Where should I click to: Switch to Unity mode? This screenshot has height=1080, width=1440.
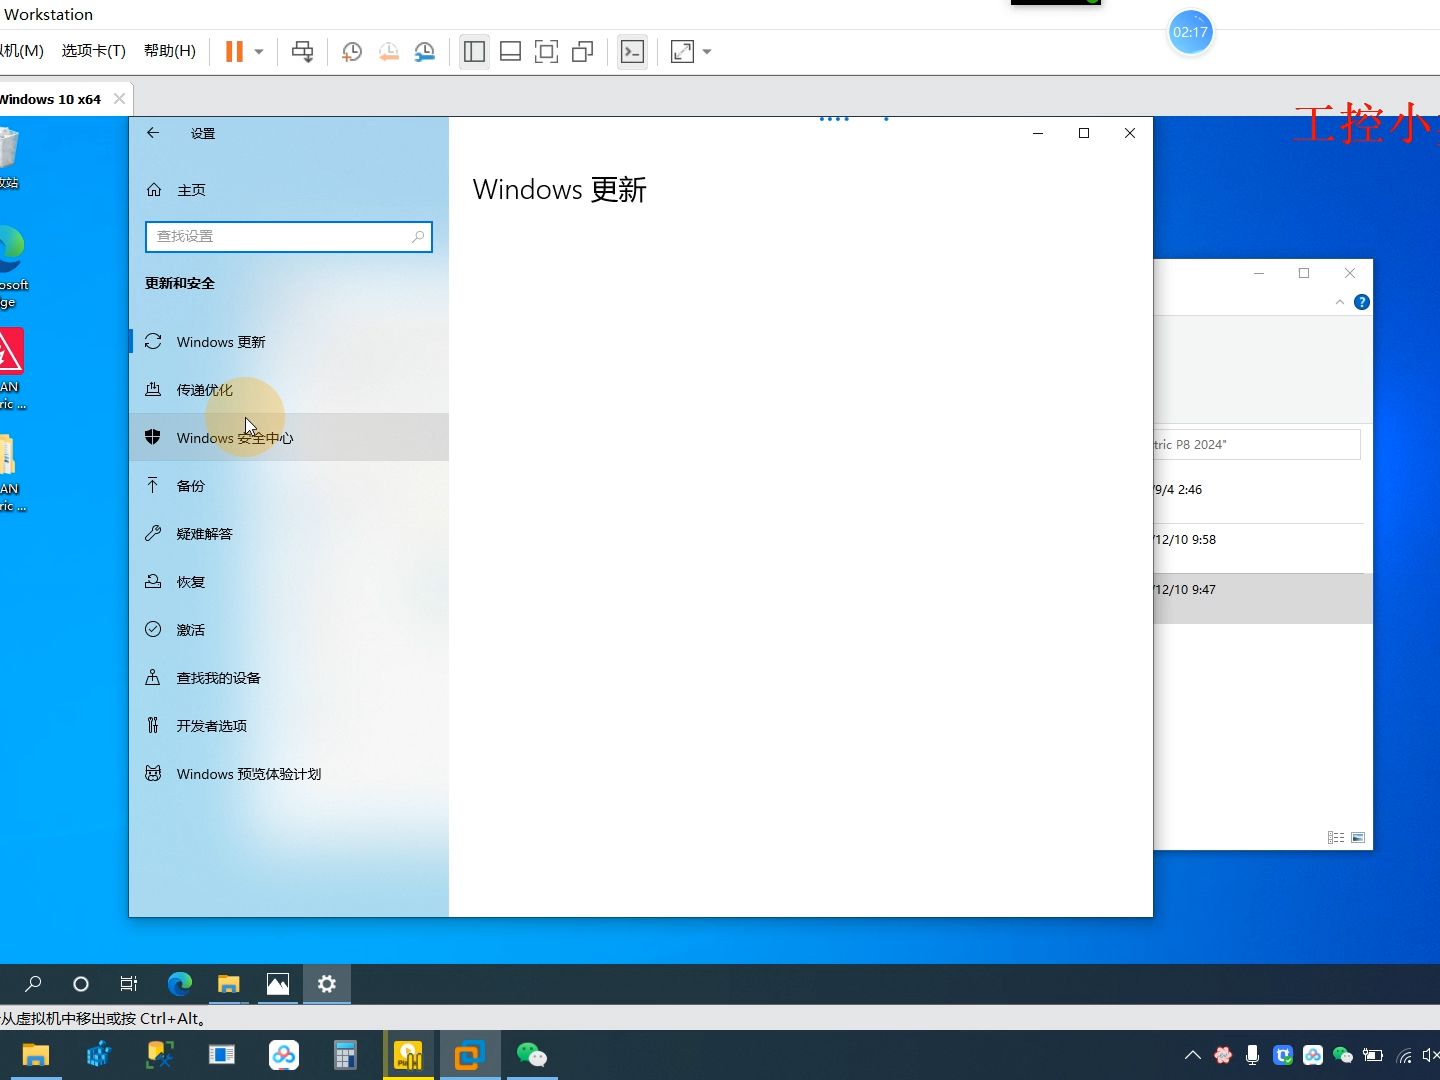[x=583, y=51]
